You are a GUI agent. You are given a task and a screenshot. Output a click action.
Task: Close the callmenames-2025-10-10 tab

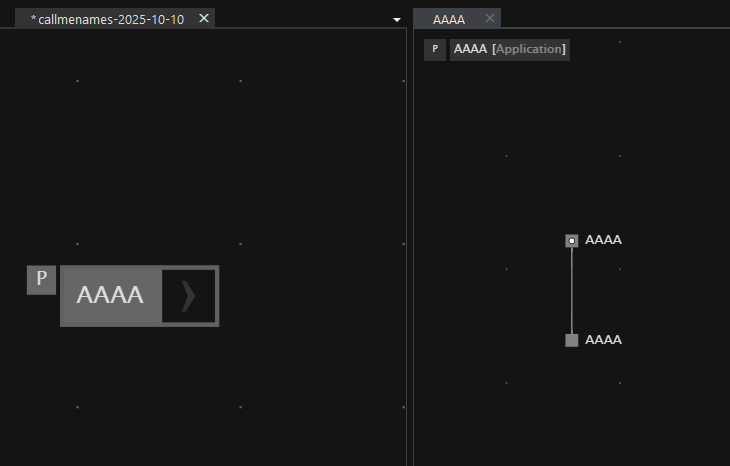[x=204, y=18]
